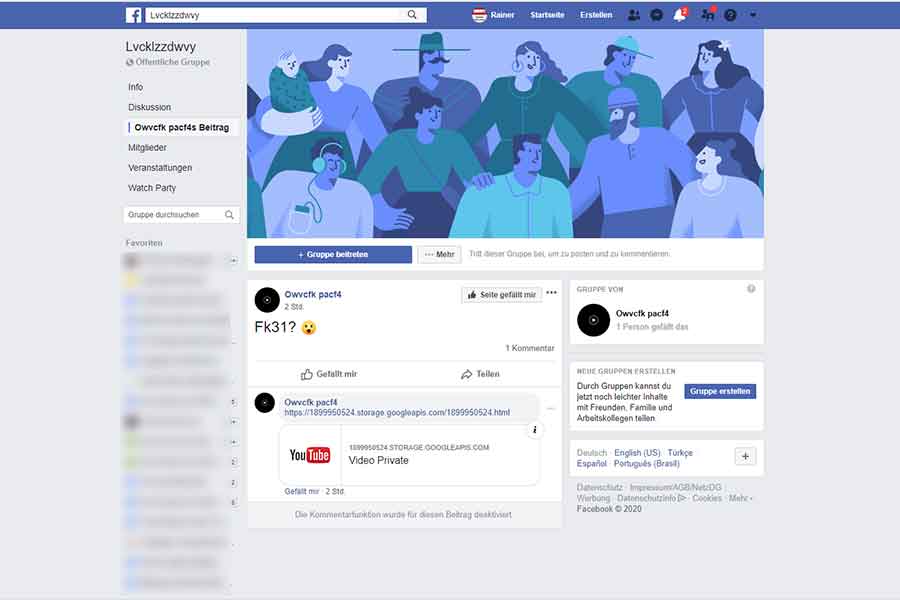Open friend requests icon in top bar

[633, 15]
